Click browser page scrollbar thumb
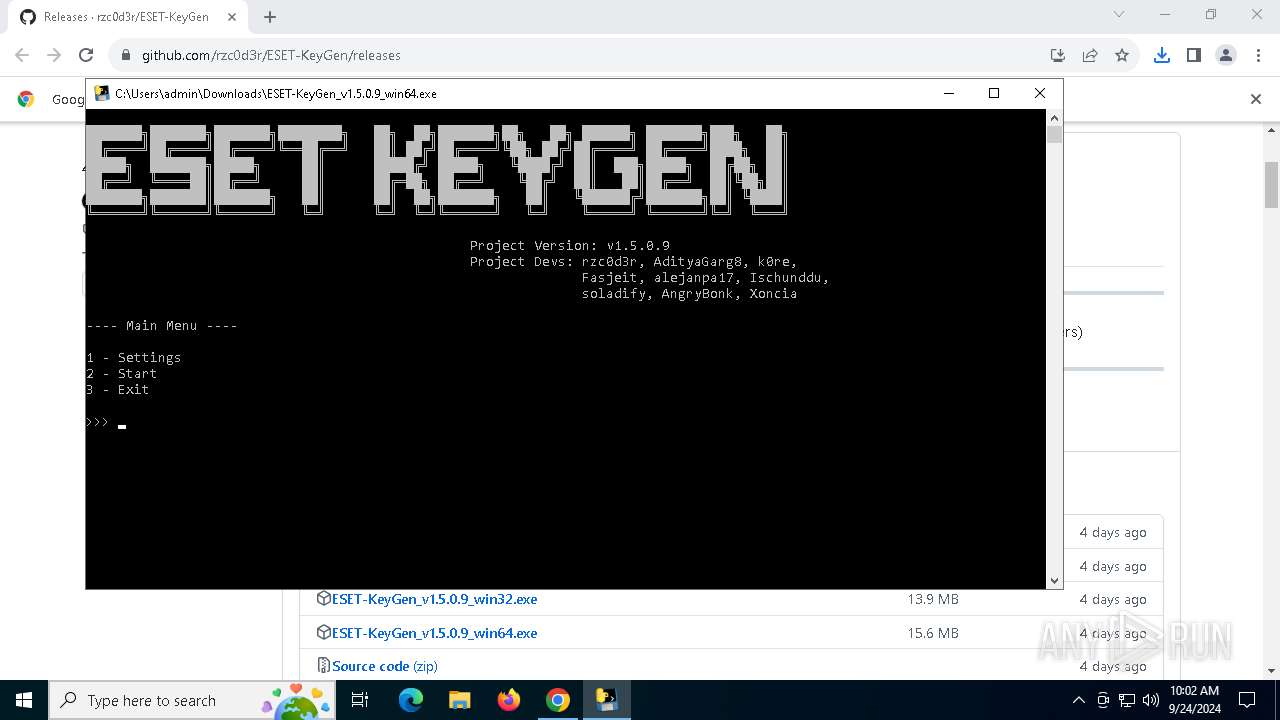1280x720 pixels. click(1272, 184)
